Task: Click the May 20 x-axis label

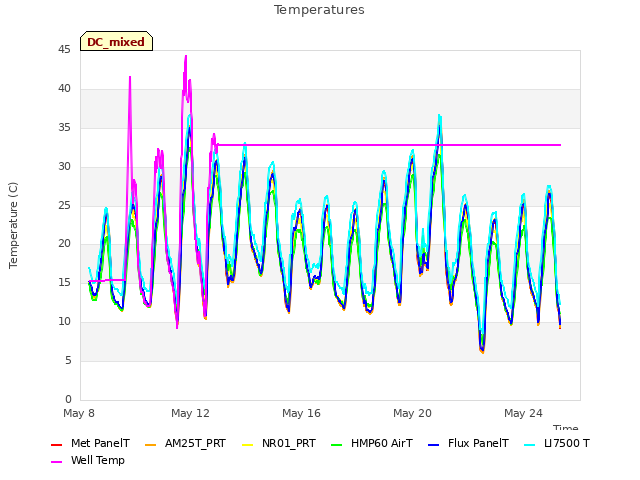Action: (x=412, y=413)
